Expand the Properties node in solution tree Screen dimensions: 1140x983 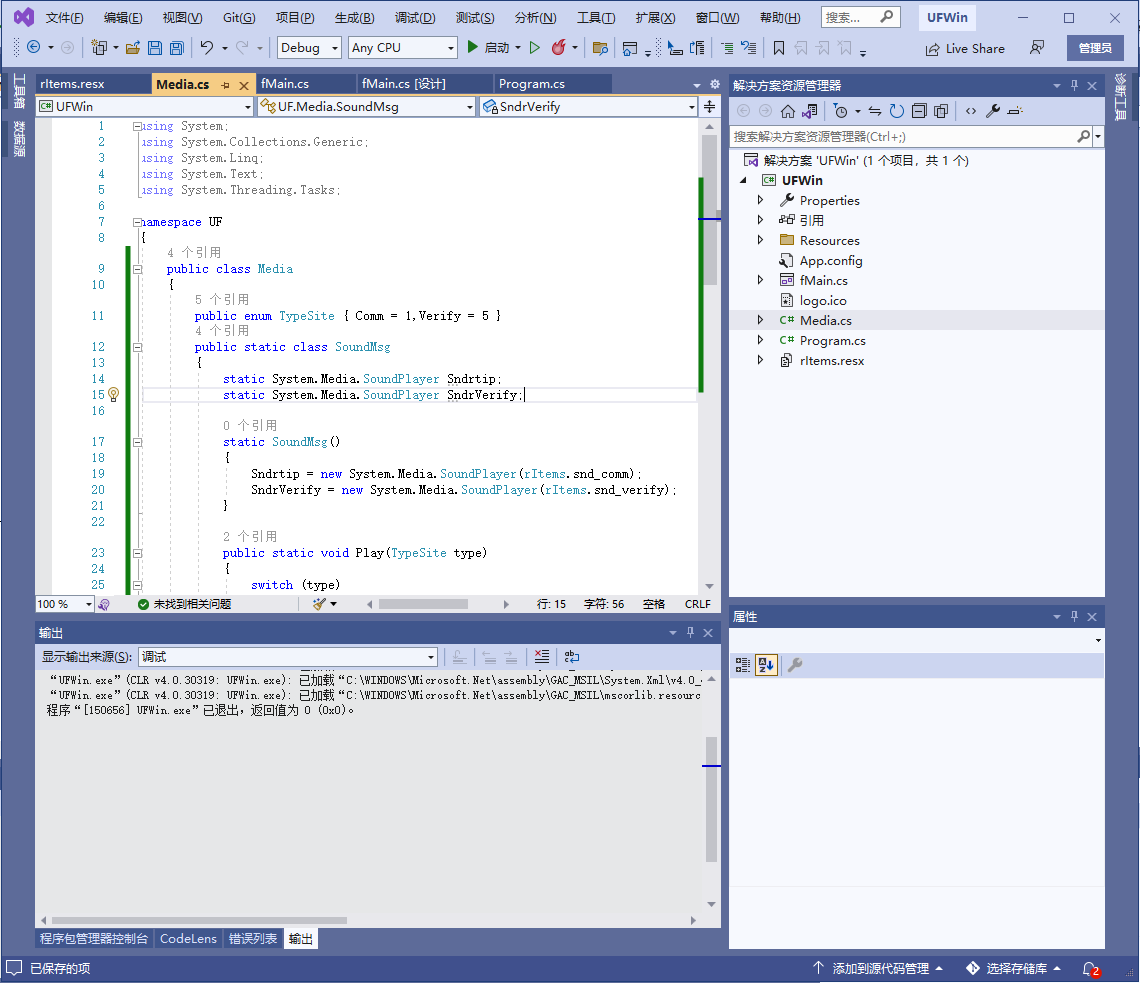760,200
